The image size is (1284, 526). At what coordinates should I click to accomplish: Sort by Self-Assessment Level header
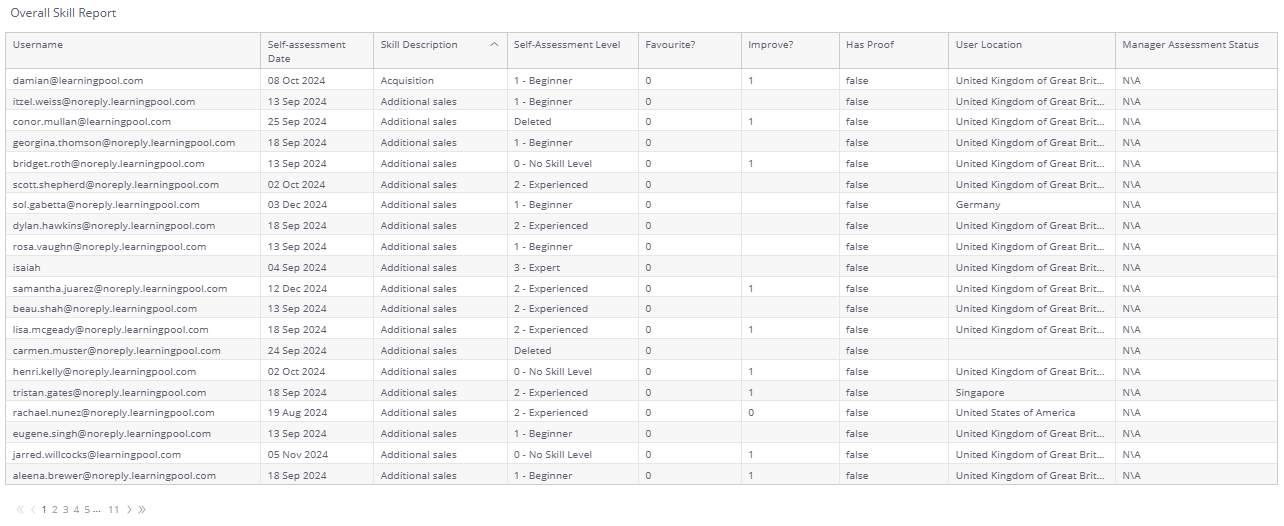567,45
